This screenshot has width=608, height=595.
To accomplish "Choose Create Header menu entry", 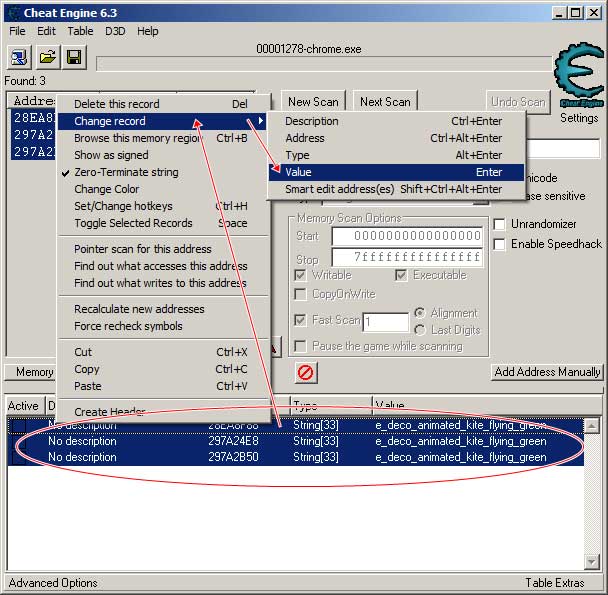I will pos(163,412).
